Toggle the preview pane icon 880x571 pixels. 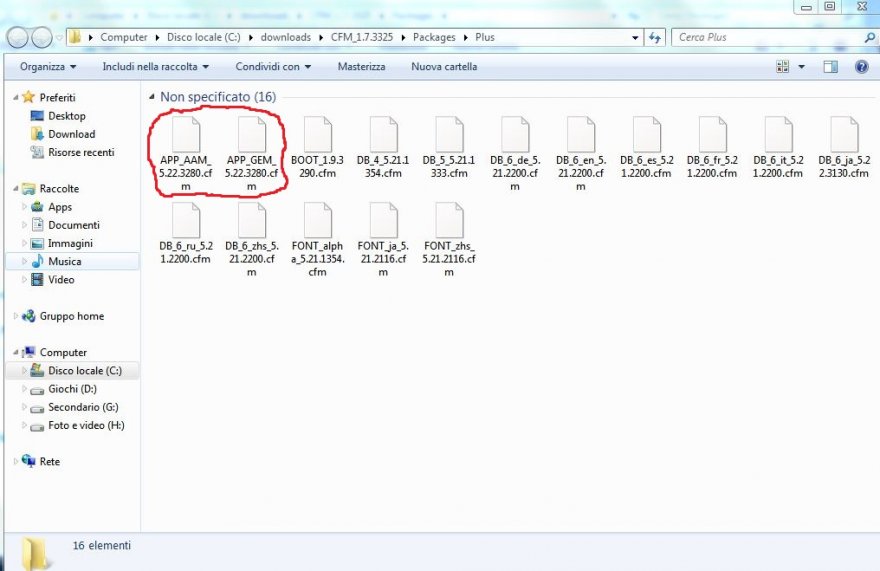pos(830,67)
